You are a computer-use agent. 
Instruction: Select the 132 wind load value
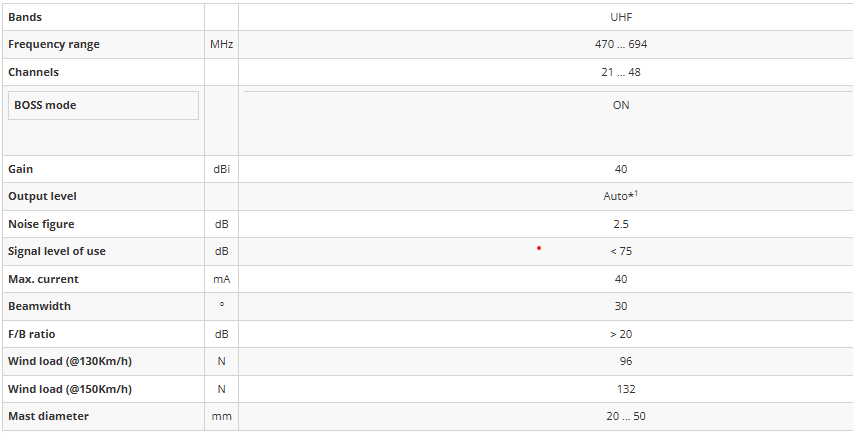(x=626, y=389)
